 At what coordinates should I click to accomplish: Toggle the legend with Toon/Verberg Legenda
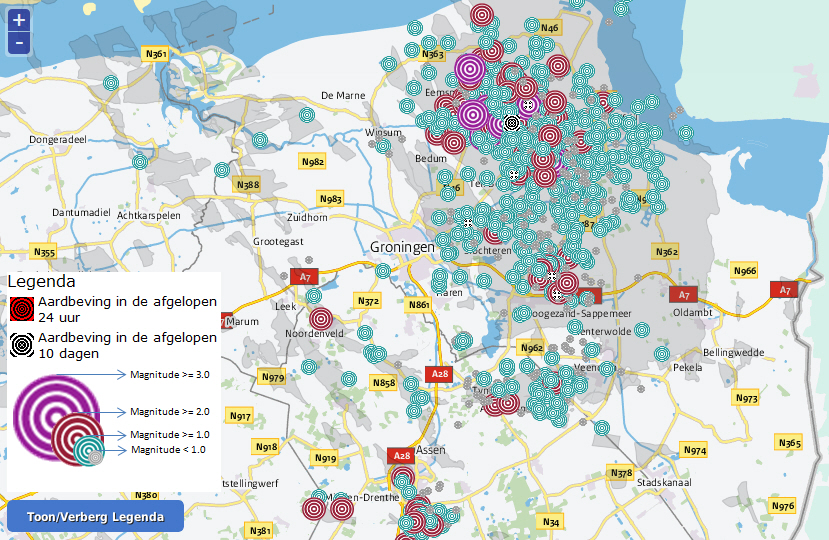pos(96,517)
